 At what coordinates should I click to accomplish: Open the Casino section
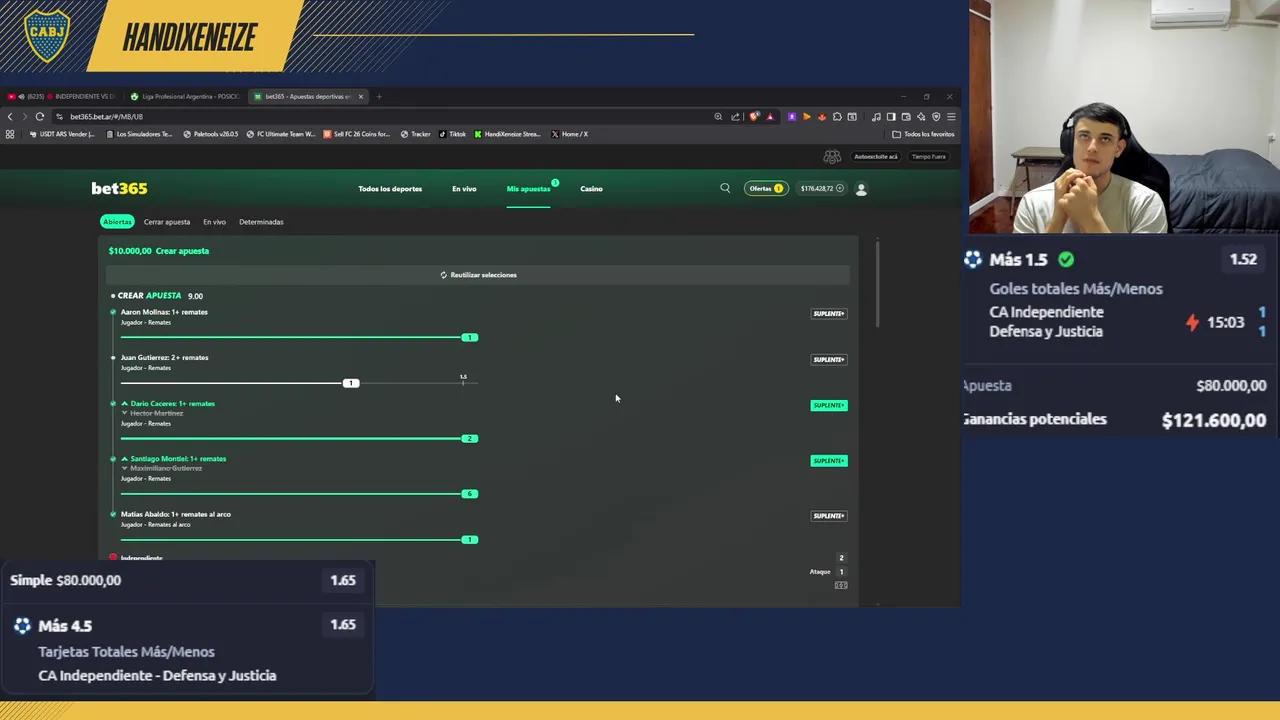tap(591, 189)
